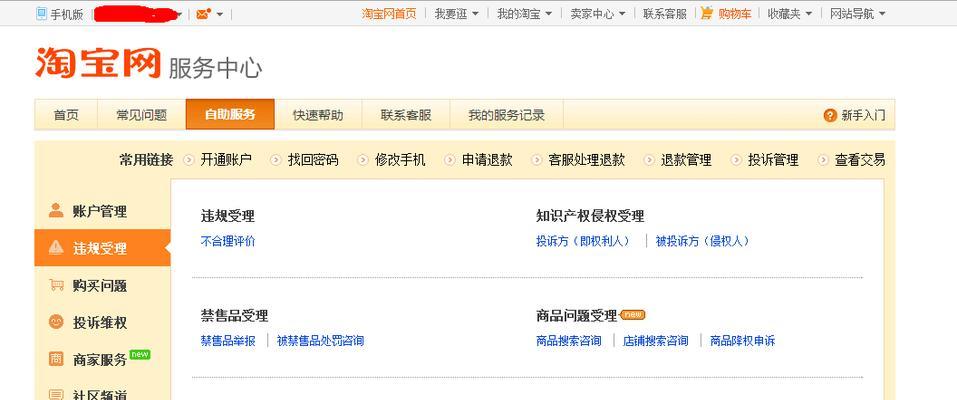The width and height of the screenshot is (957, 400).
Task: Open the 卖家中心 dropdown
Action: (598, 13)
